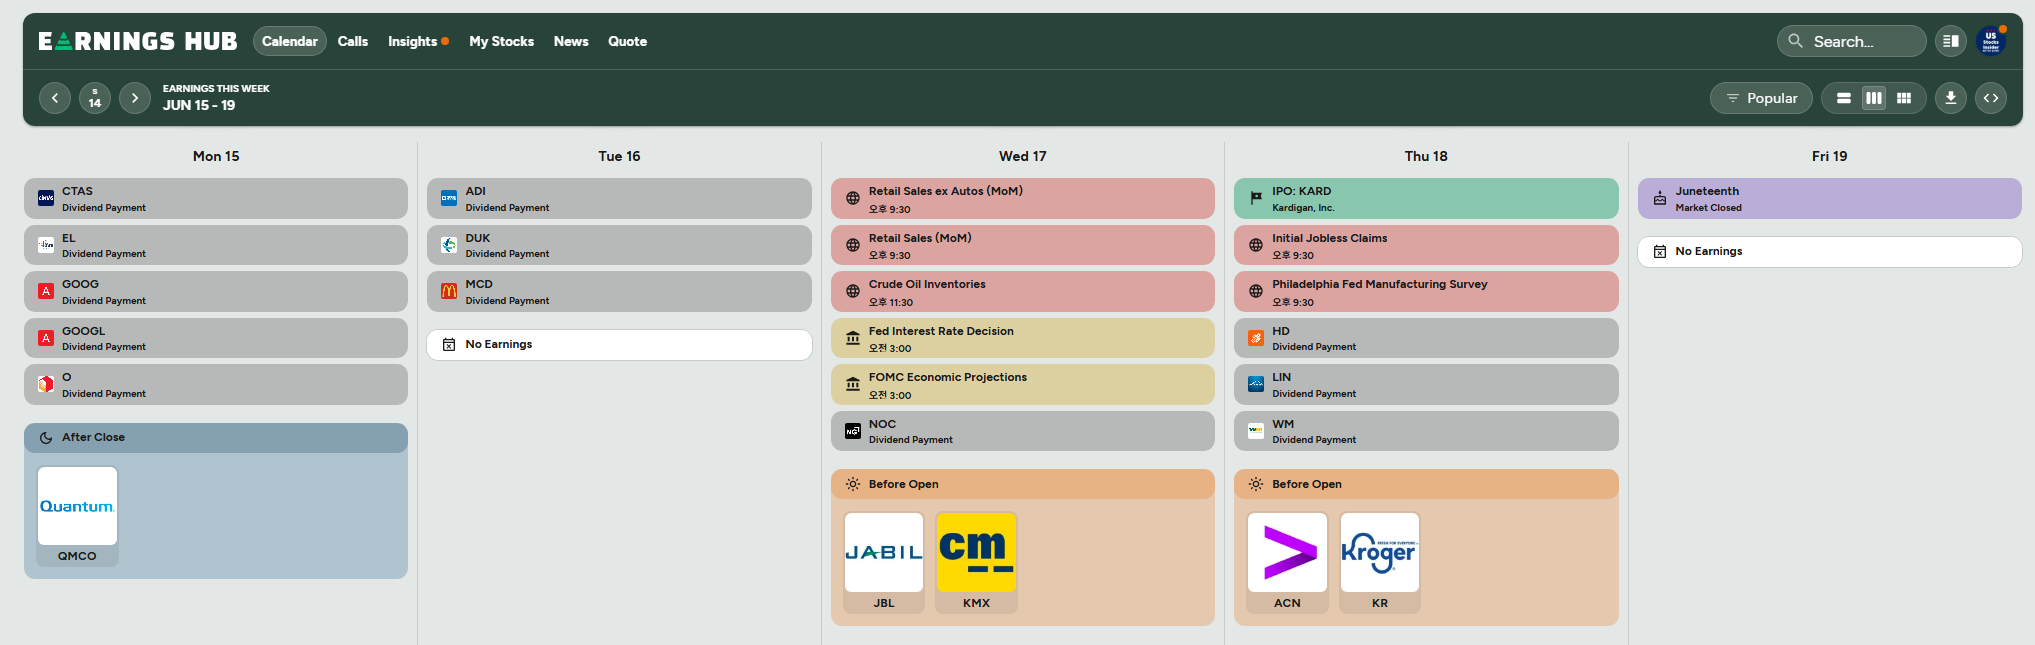Collapse Wednesday's Before Open section
Screen dimensions: 2035x645
(x=1022, y=484)
